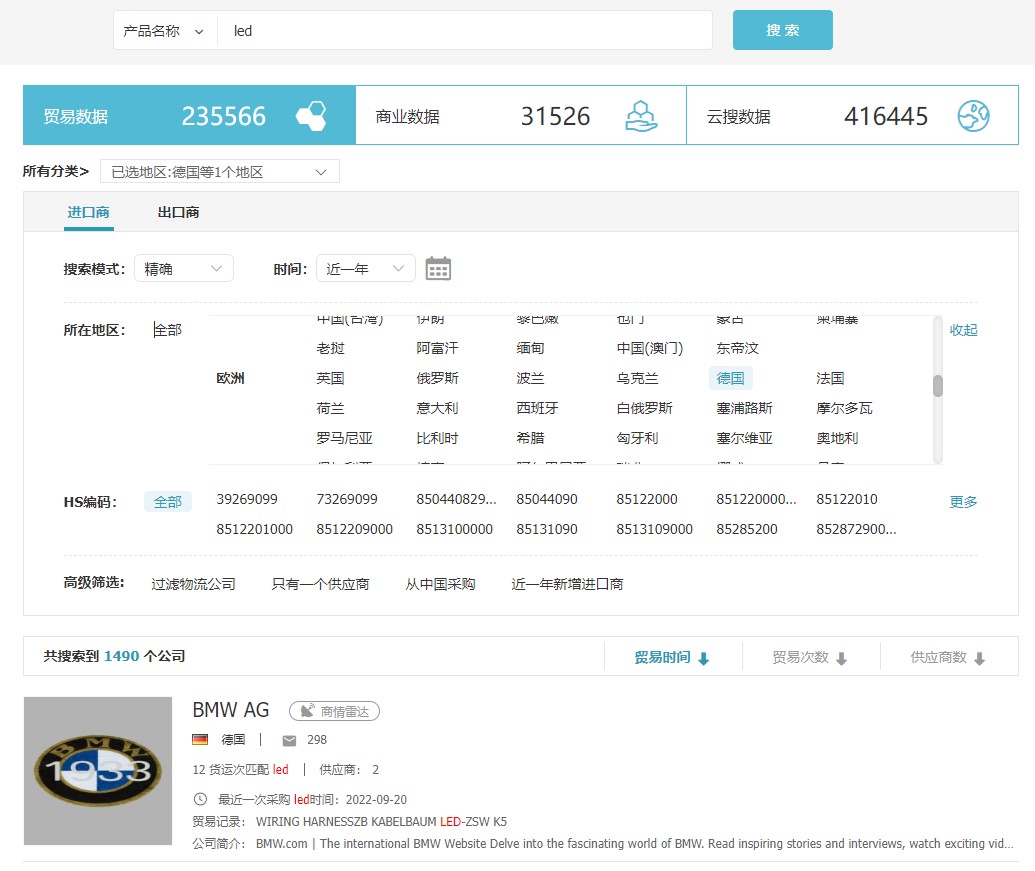Viewport: 1035px width, 871px height.
Task: Select the 俄罗斯 region
Action: 437,378
